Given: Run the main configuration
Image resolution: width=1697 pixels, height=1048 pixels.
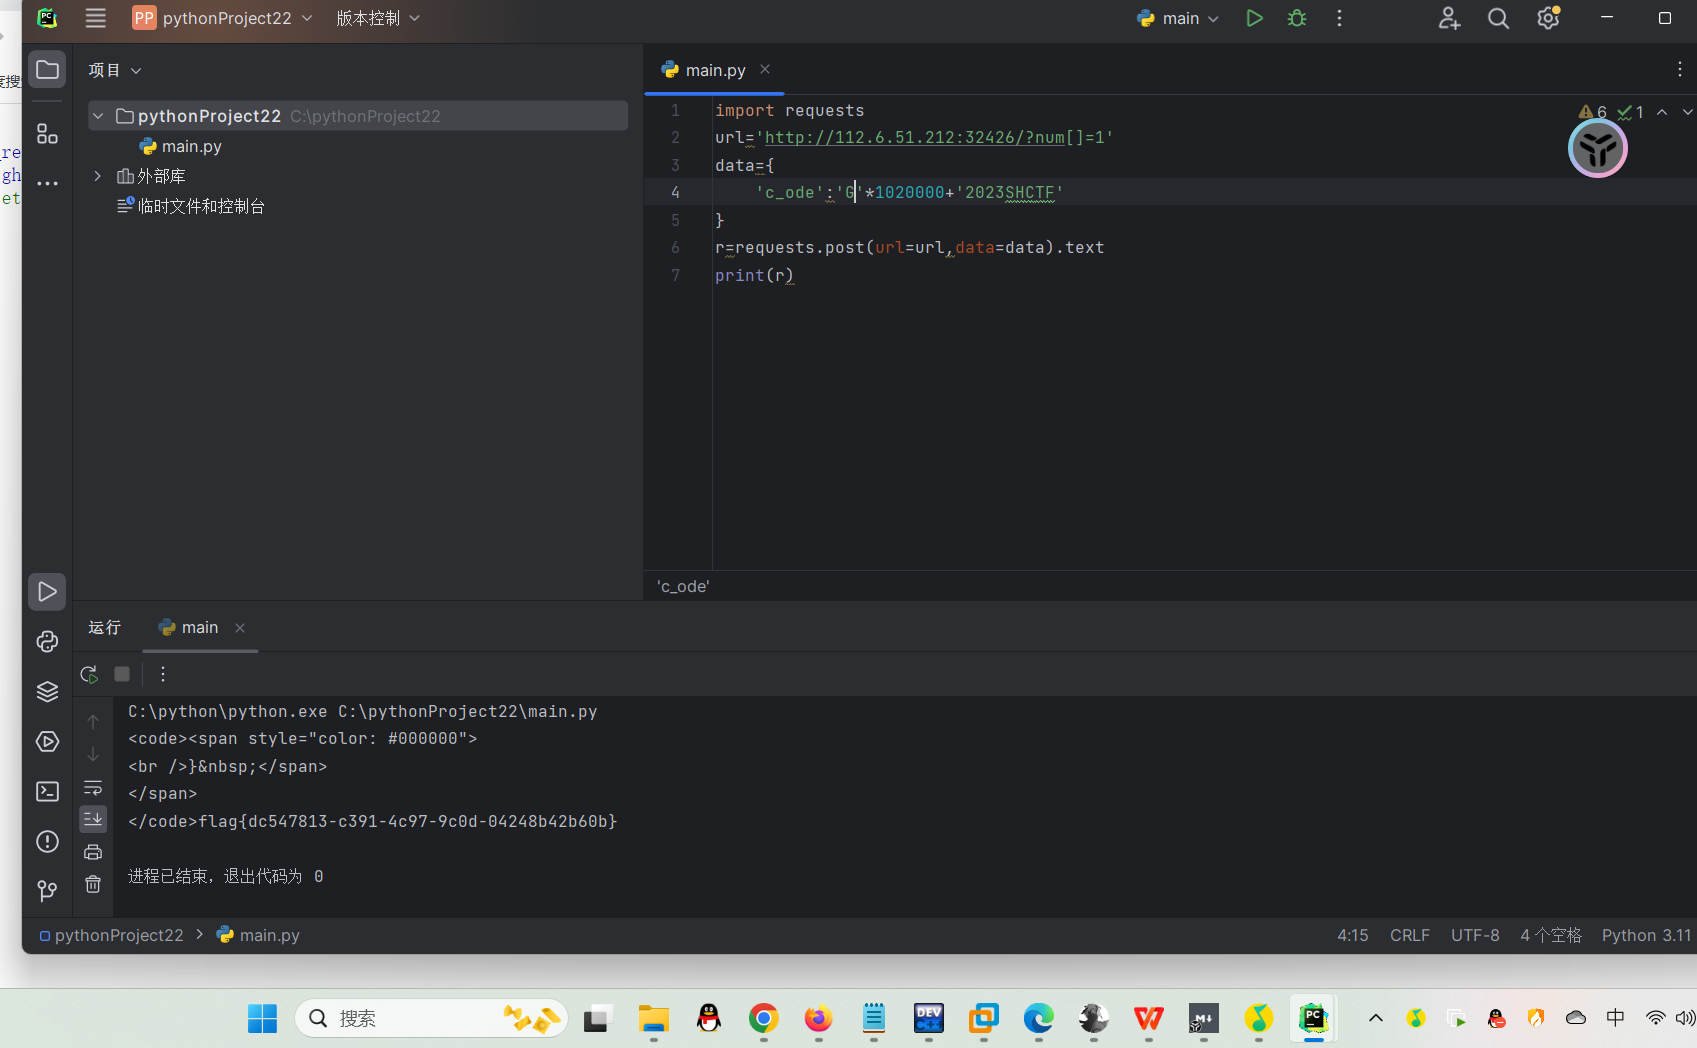Looking at the screenshot, I should [x=1254, y=18].
